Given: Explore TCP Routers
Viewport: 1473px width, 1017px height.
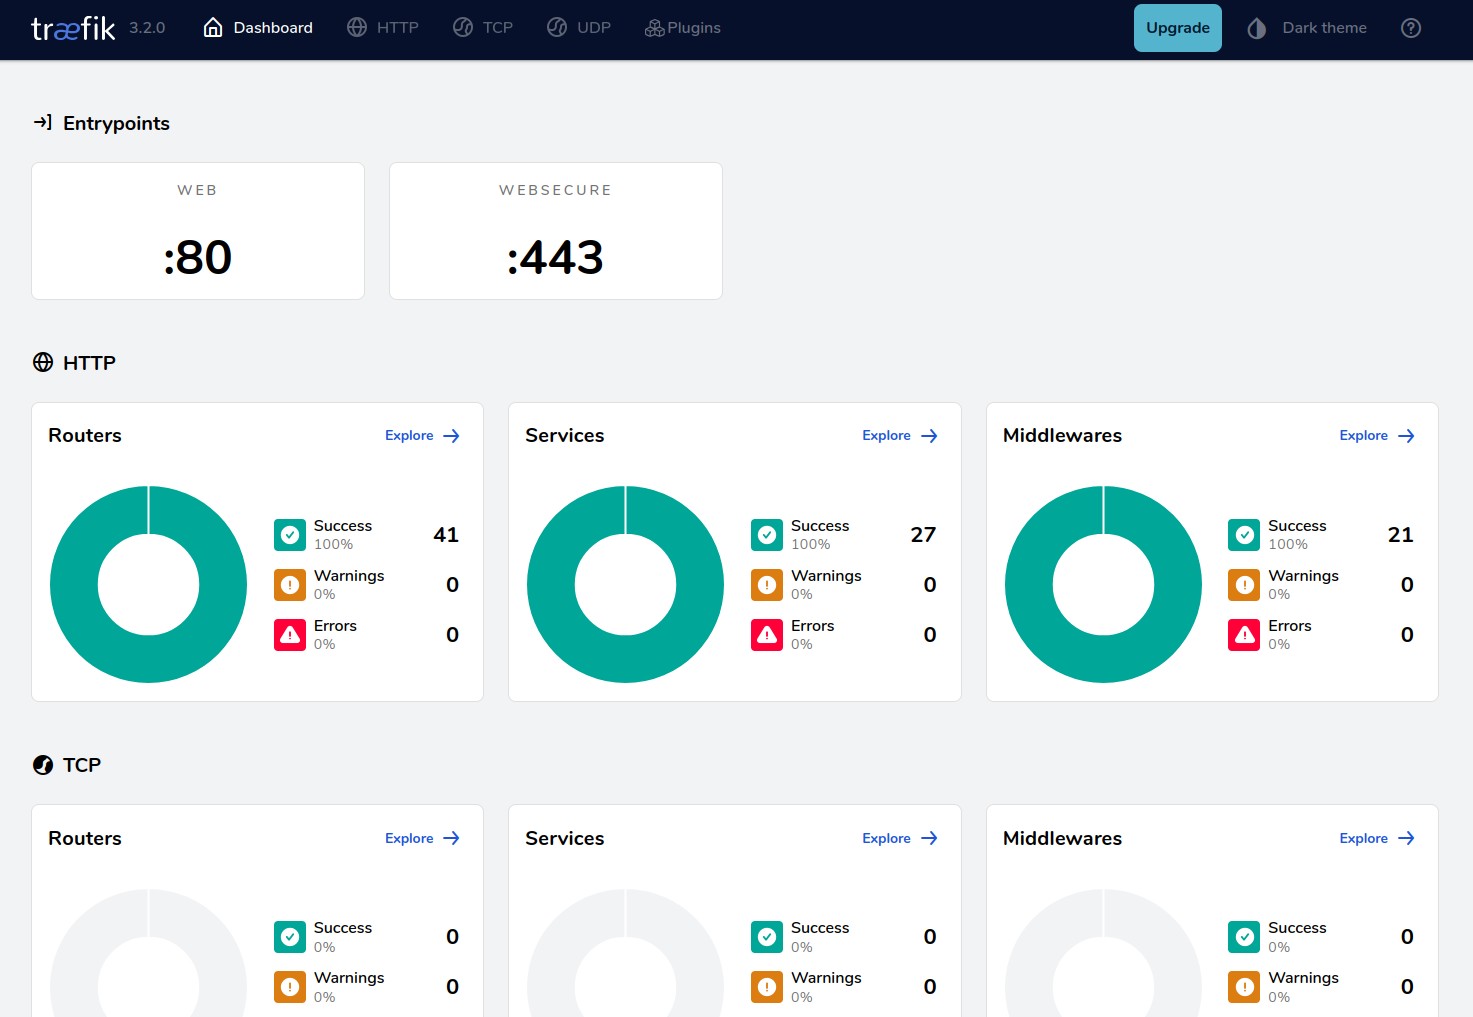Looking at the screenshot, I should click(422, 838).
